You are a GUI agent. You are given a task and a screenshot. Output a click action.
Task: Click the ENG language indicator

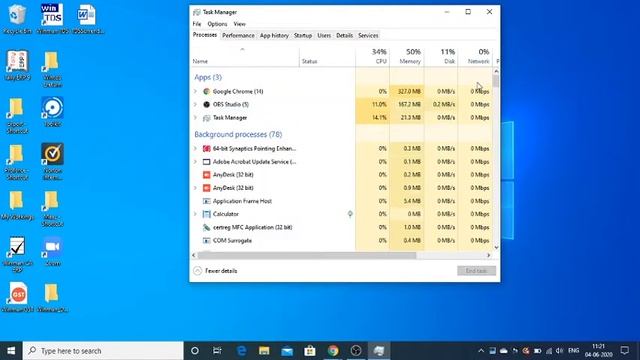[573, 351]
